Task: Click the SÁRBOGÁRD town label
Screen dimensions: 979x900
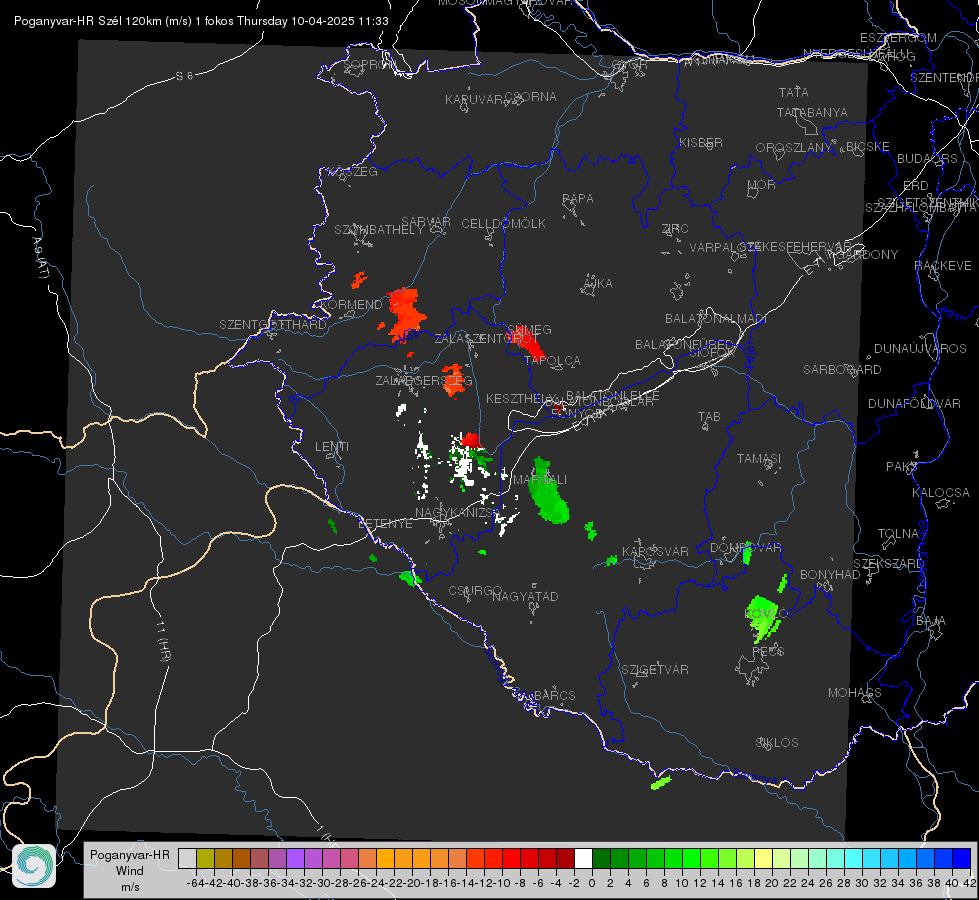Action: click(842, 370)
